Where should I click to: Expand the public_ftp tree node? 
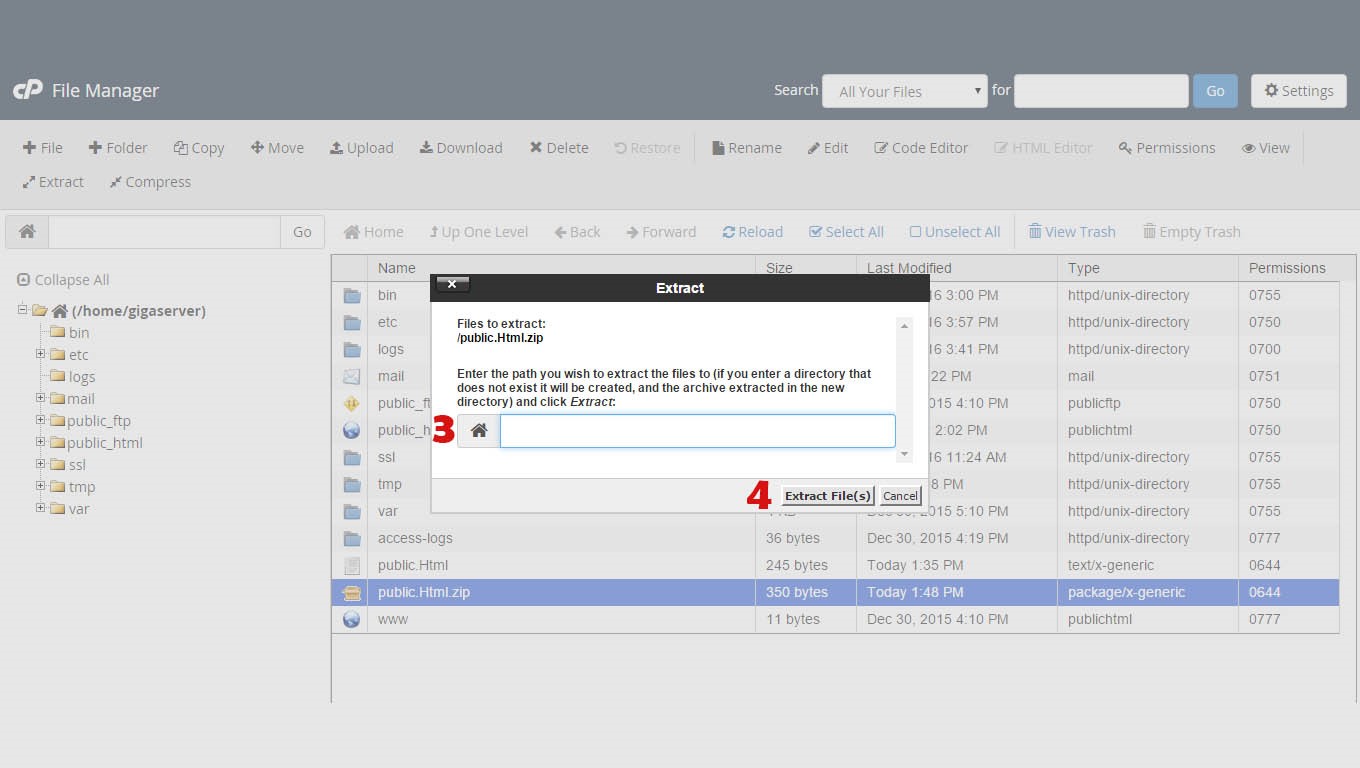point(40,420)
